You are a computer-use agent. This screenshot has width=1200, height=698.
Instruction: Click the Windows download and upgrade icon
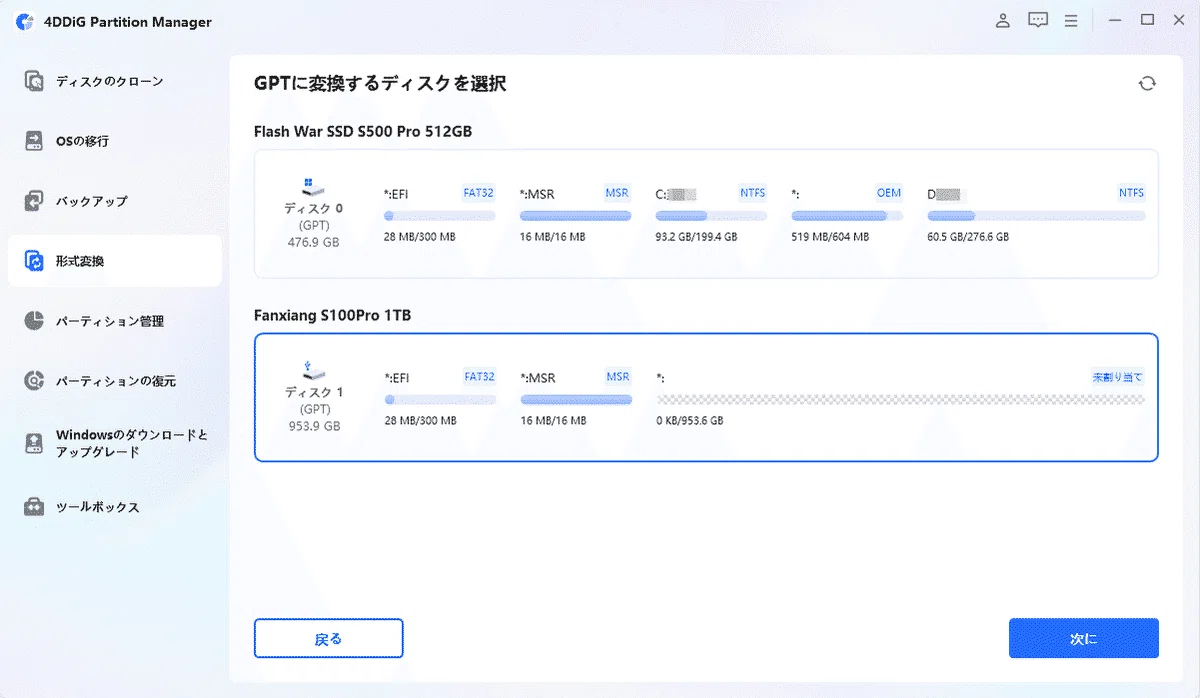pyautogui.click(x=35, y=443)
